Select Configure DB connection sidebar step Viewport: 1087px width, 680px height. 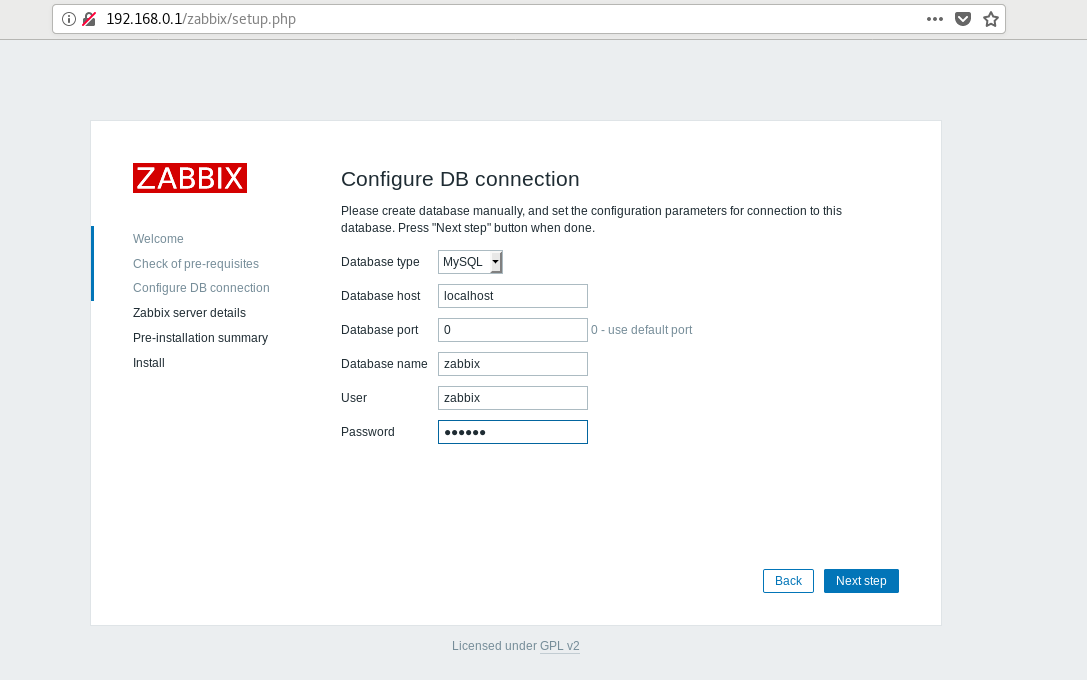tap(201, 288)
